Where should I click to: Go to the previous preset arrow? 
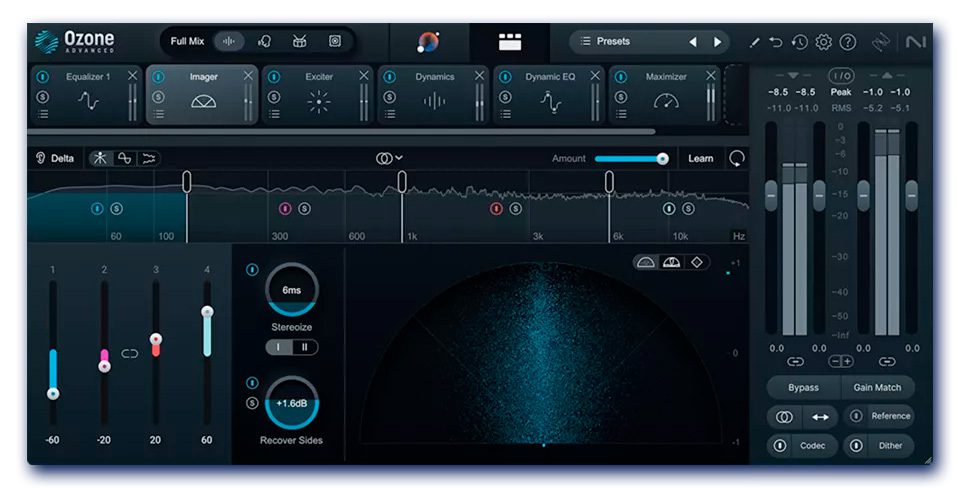pos(692,42)
